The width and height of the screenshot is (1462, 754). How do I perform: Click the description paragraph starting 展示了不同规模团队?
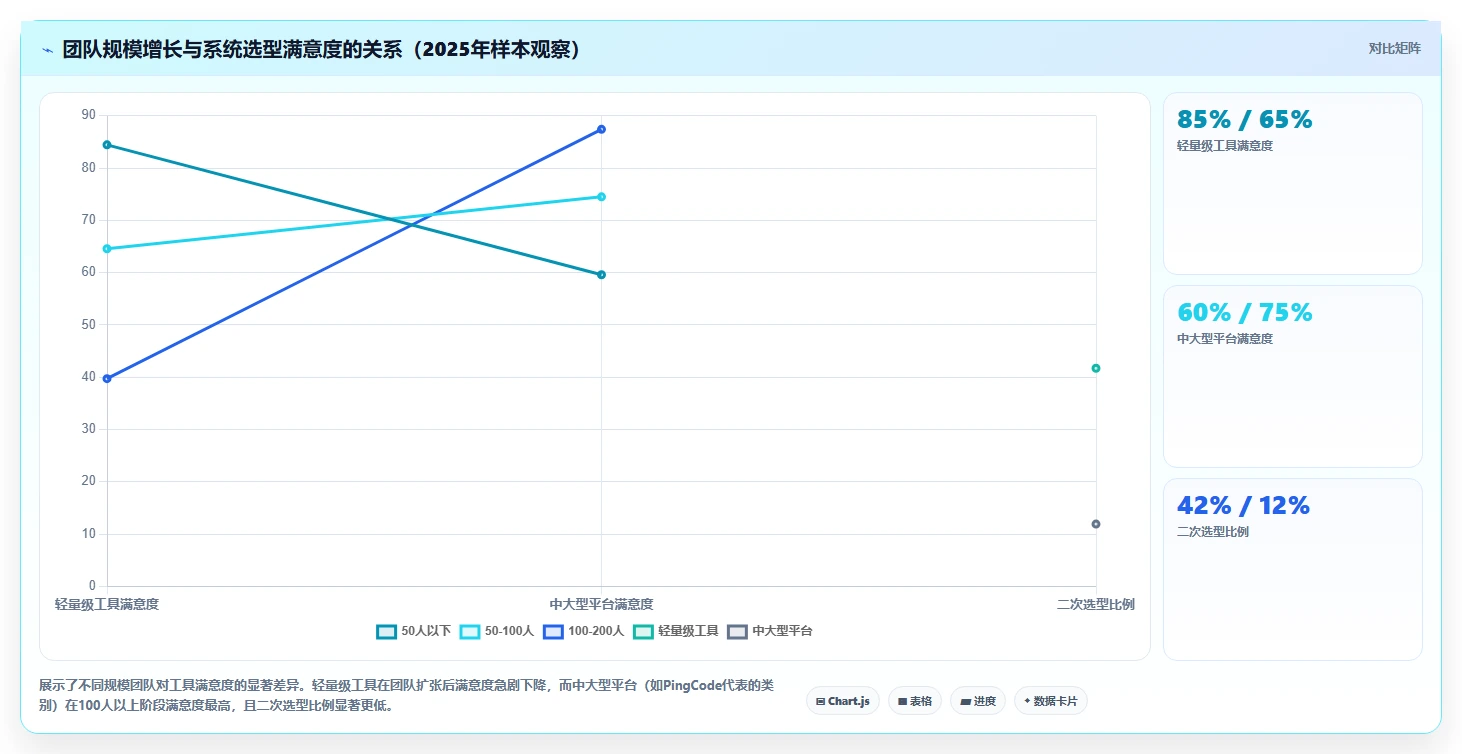(x=408, y=695)
